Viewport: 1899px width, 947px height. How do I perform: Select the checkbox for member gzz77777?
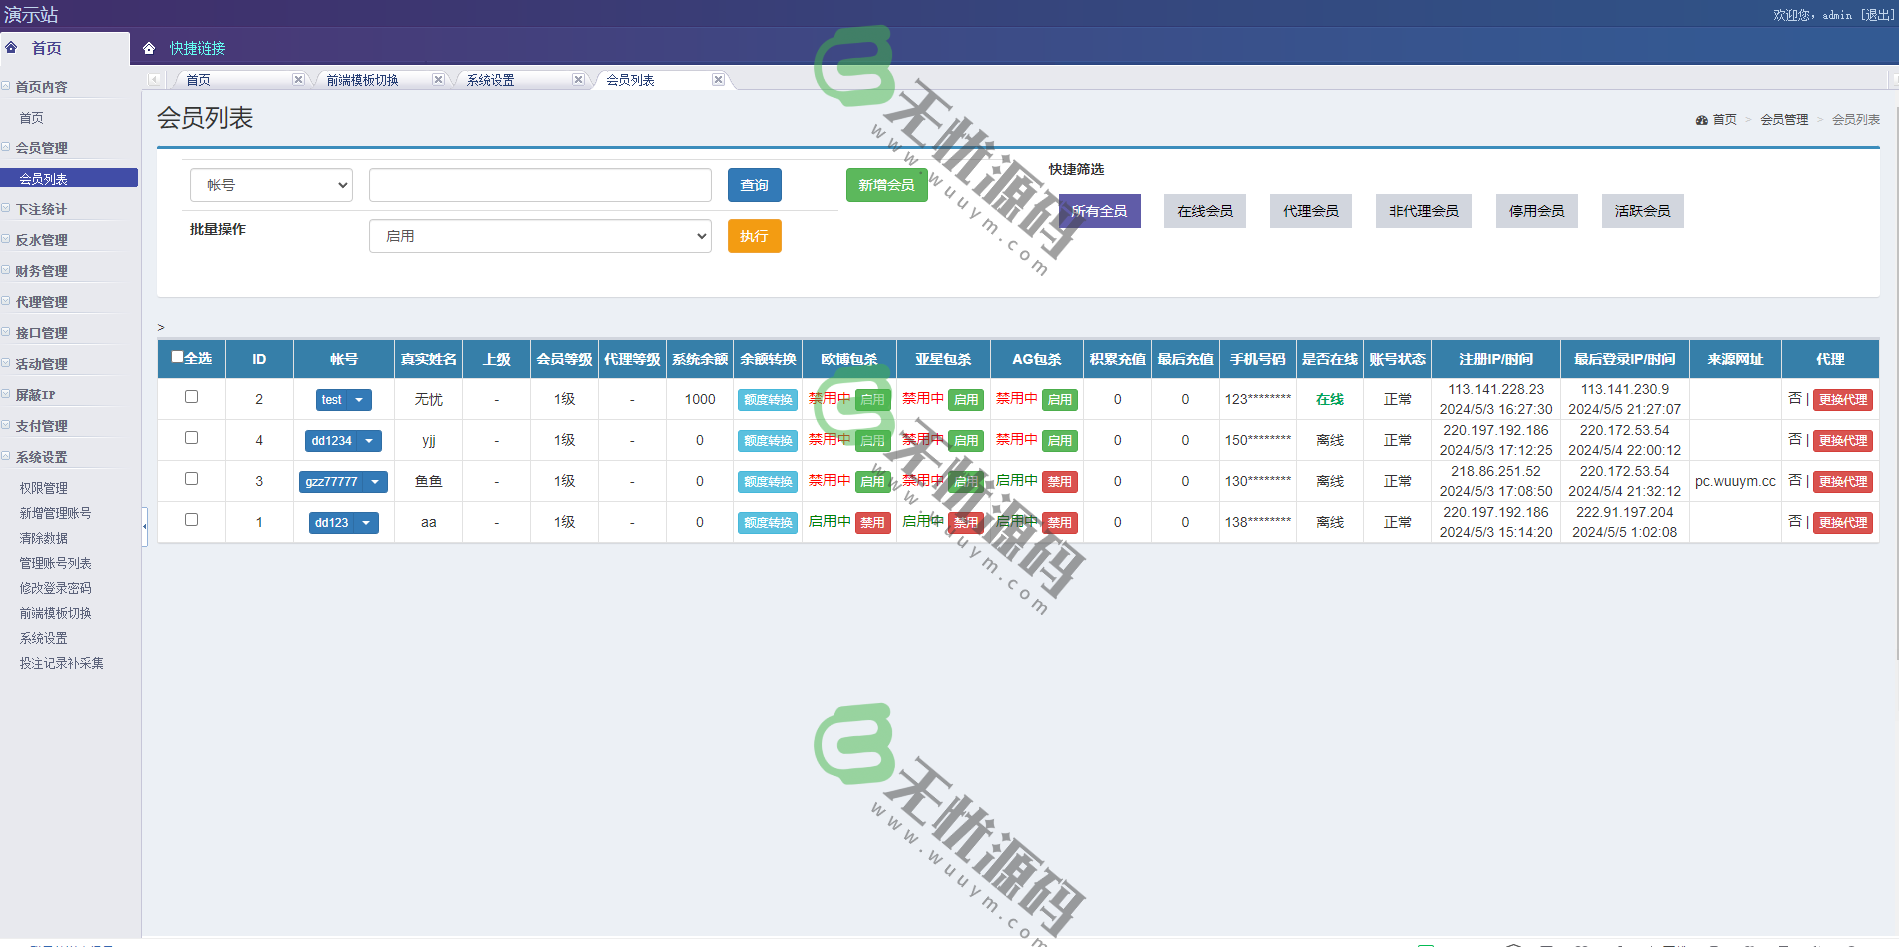tap(191, 479)
